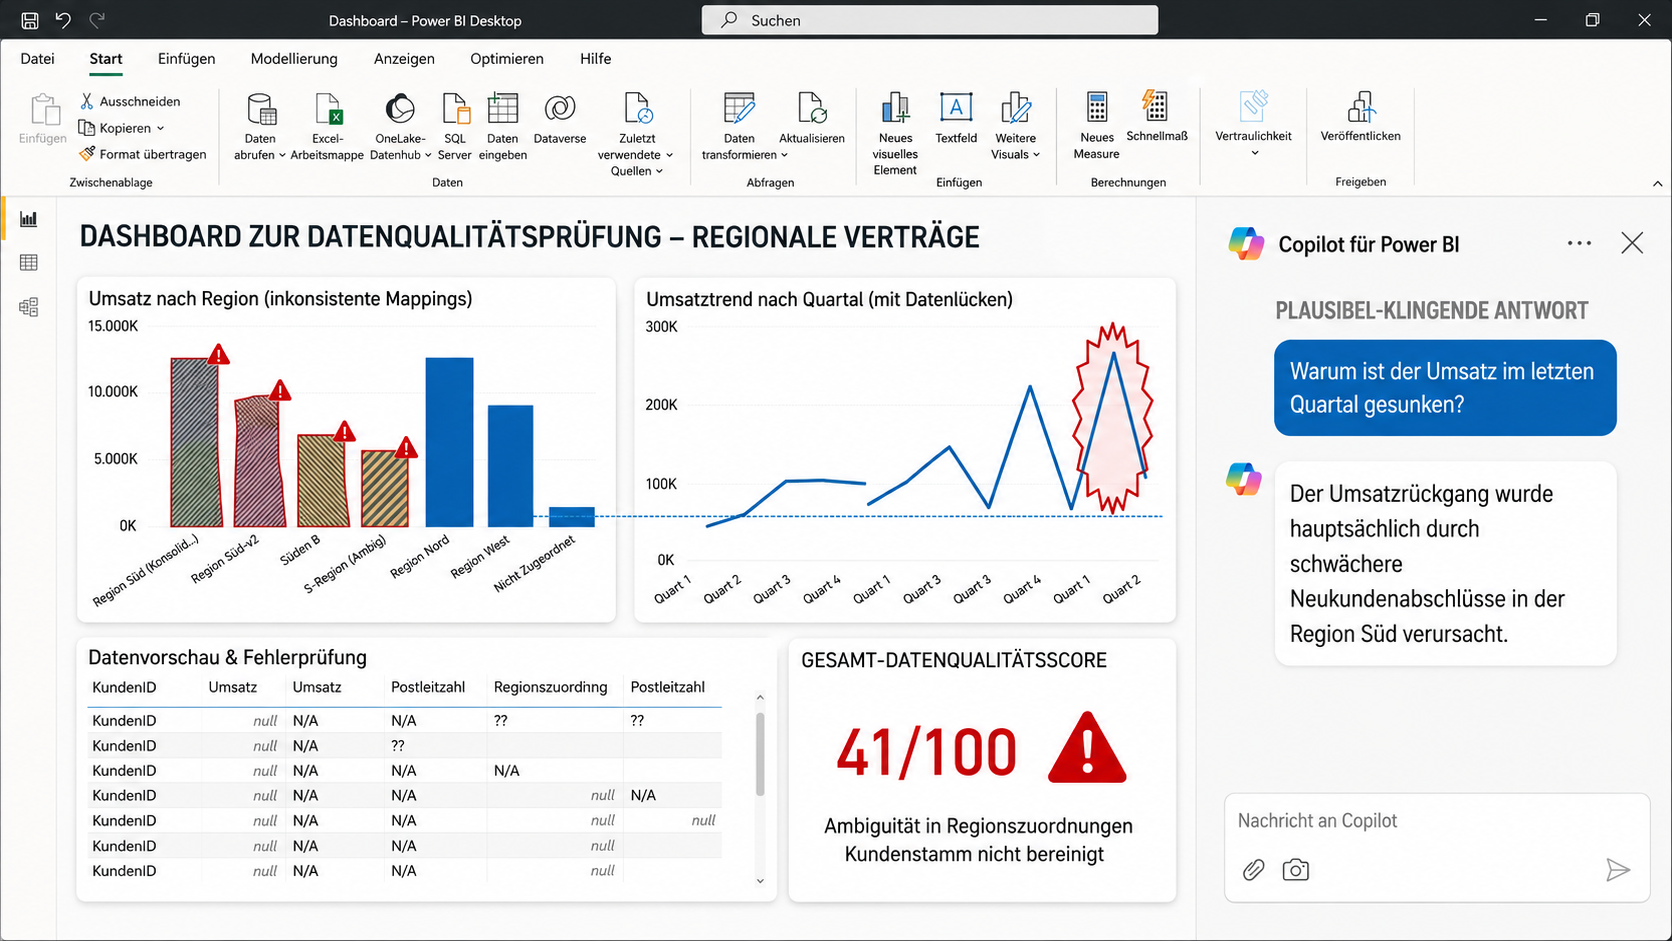This screenshot has width=1672, height=941.
Task: Click the table scroll-up arrow
Action: (760, 697)
